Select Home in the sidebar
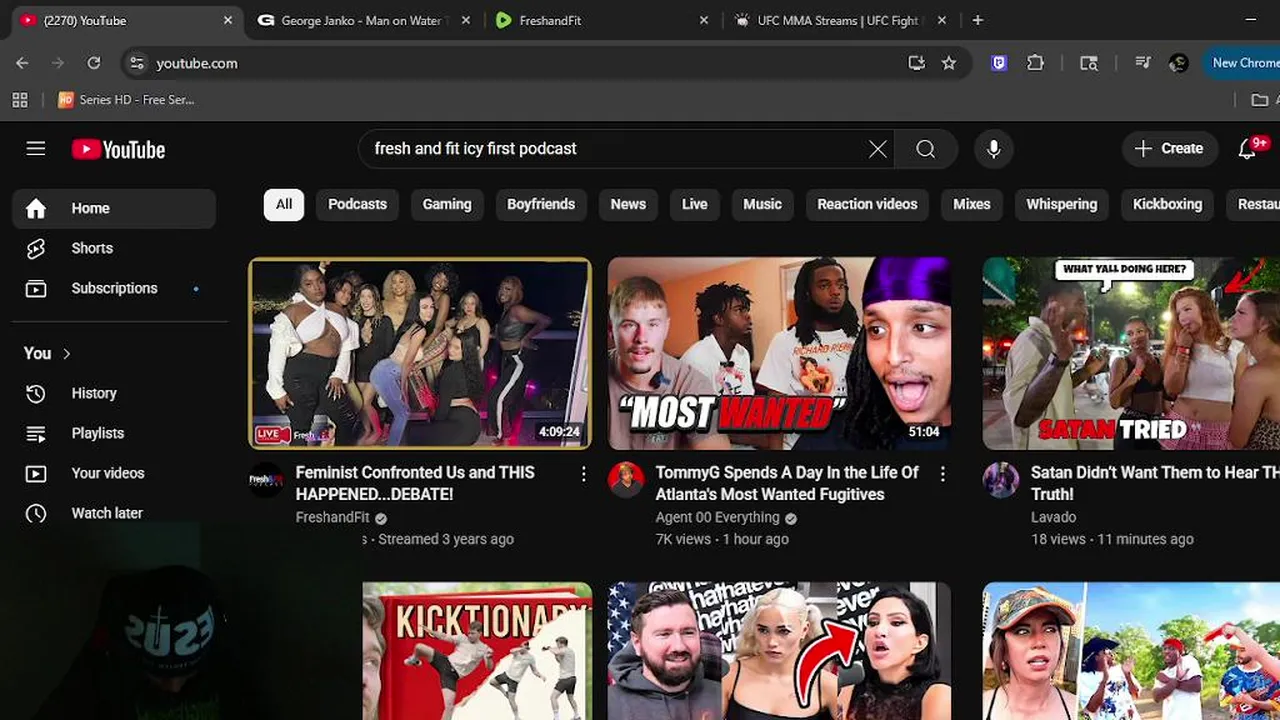 (x=114, y=208)
